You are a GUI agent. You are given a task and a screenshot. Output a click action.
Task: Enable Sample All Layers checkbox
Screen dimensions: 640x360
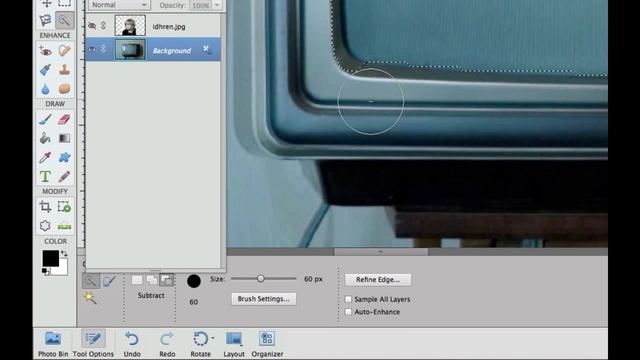pyautogui.click(x=348, y=299)
